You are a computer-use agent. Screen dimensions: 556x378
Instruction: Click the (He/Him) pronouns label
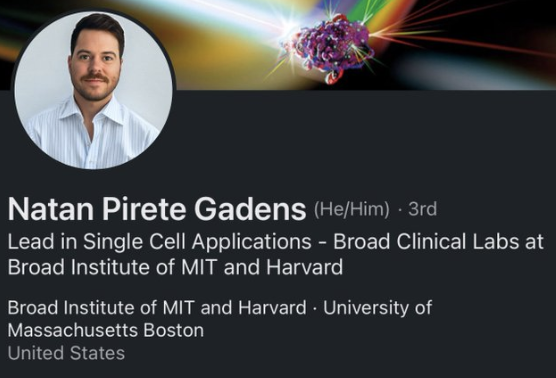click(x=351, y=209)
